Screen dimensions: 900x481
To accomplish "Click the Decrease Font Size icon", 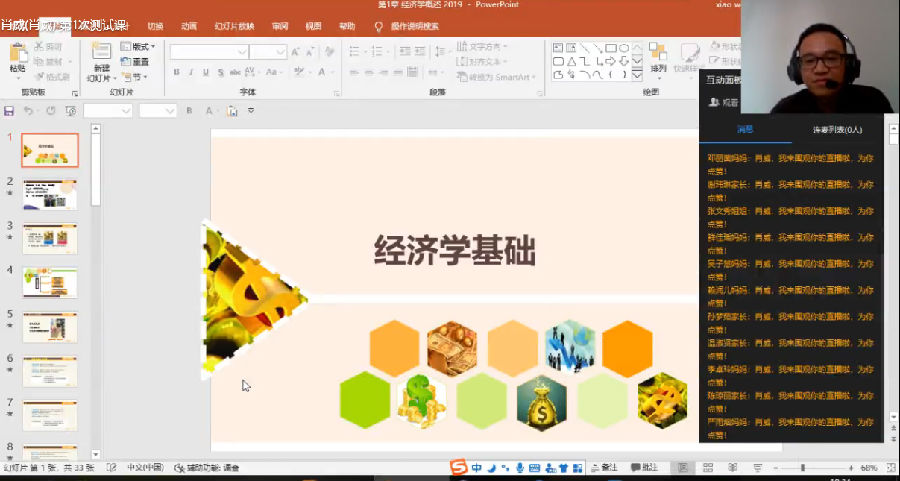I will [x=310, y=52].
